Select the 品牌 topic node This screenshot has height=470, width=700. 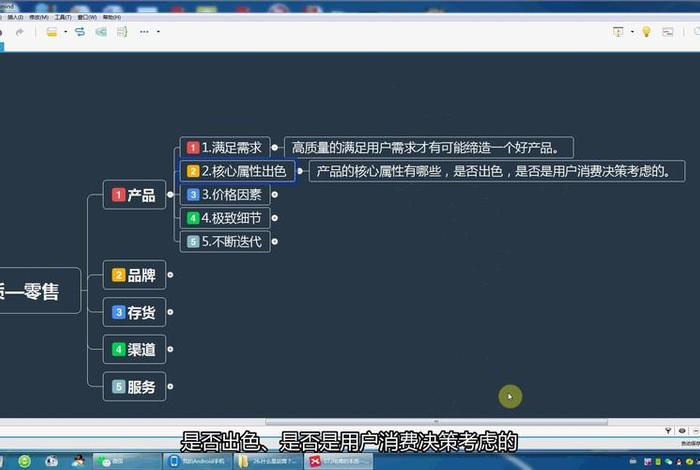pyautogui.click(x=134, y=275)
